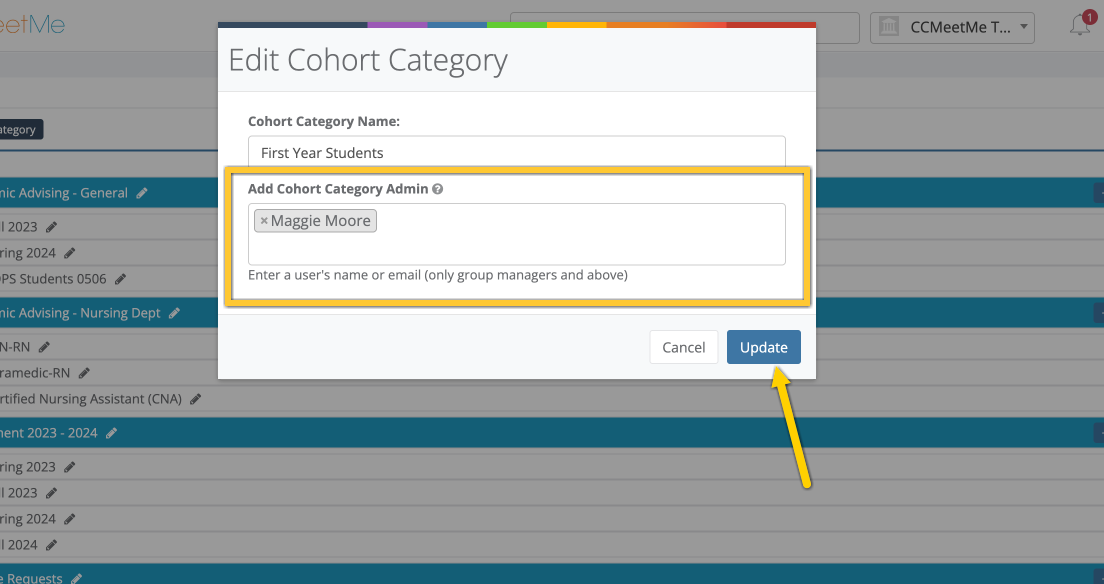
Task: Cancel the Edit Cohort Category dialog
Action: (684, 347)
